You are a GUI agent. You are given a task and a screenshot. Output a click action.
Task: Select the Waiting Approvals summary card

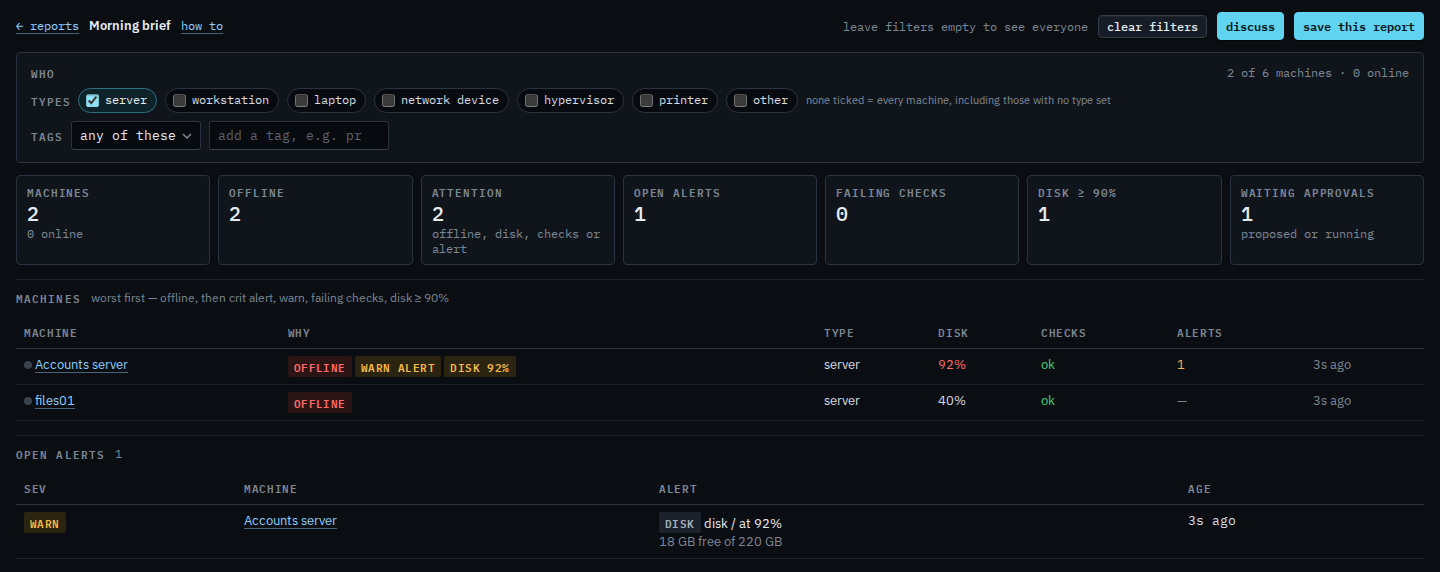tap(1327, 220)
